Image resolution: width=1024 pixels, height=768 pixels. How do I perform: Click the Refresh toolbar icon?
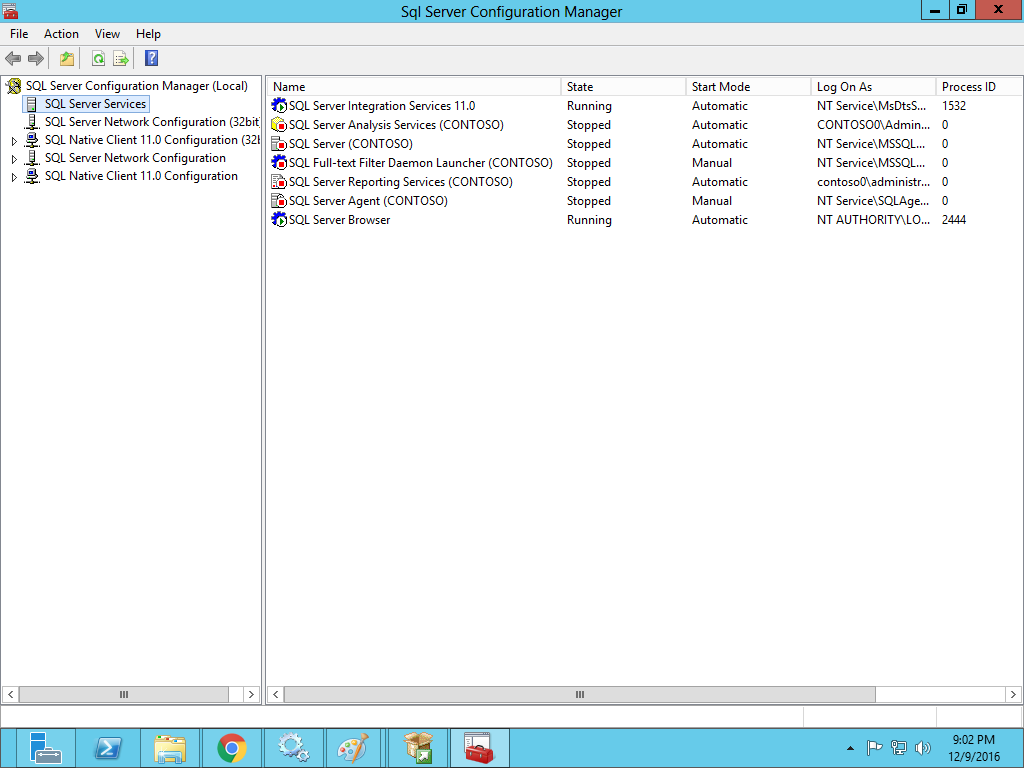point(98,59)
